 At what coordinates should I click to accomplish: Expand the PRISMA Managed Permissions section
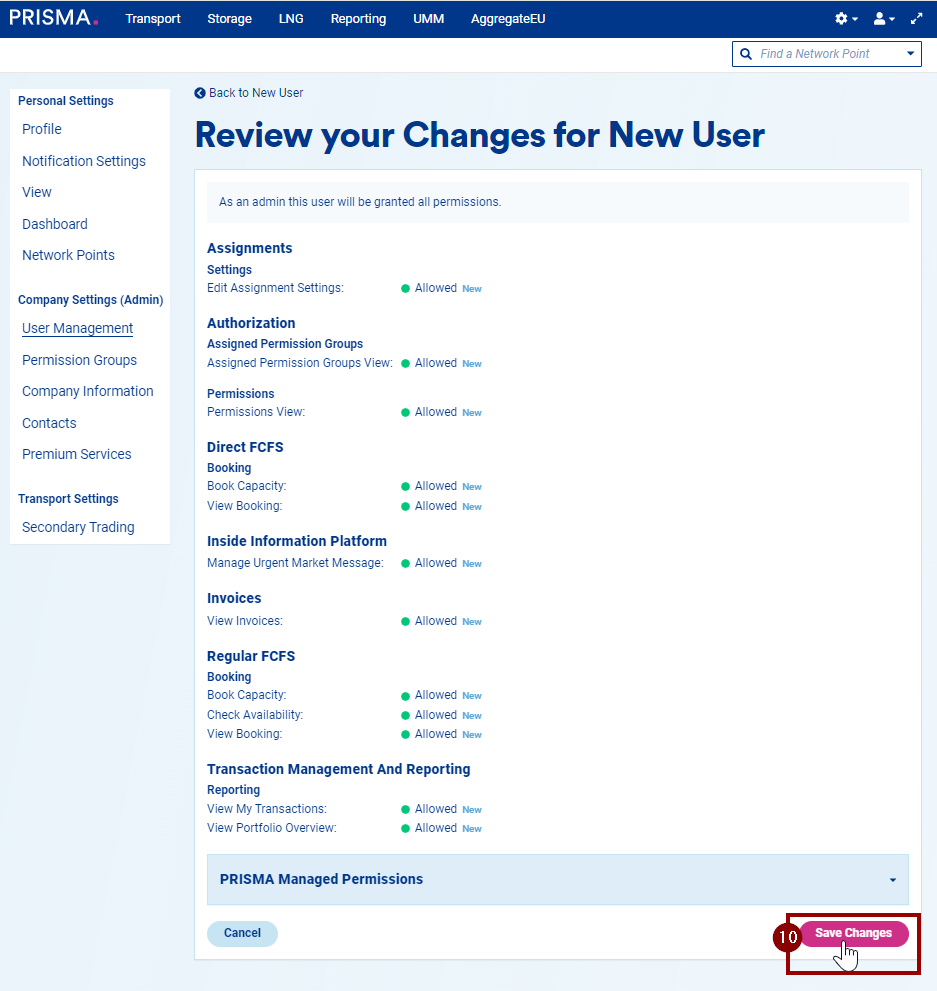pyautogui.click(x=557, y=879)
